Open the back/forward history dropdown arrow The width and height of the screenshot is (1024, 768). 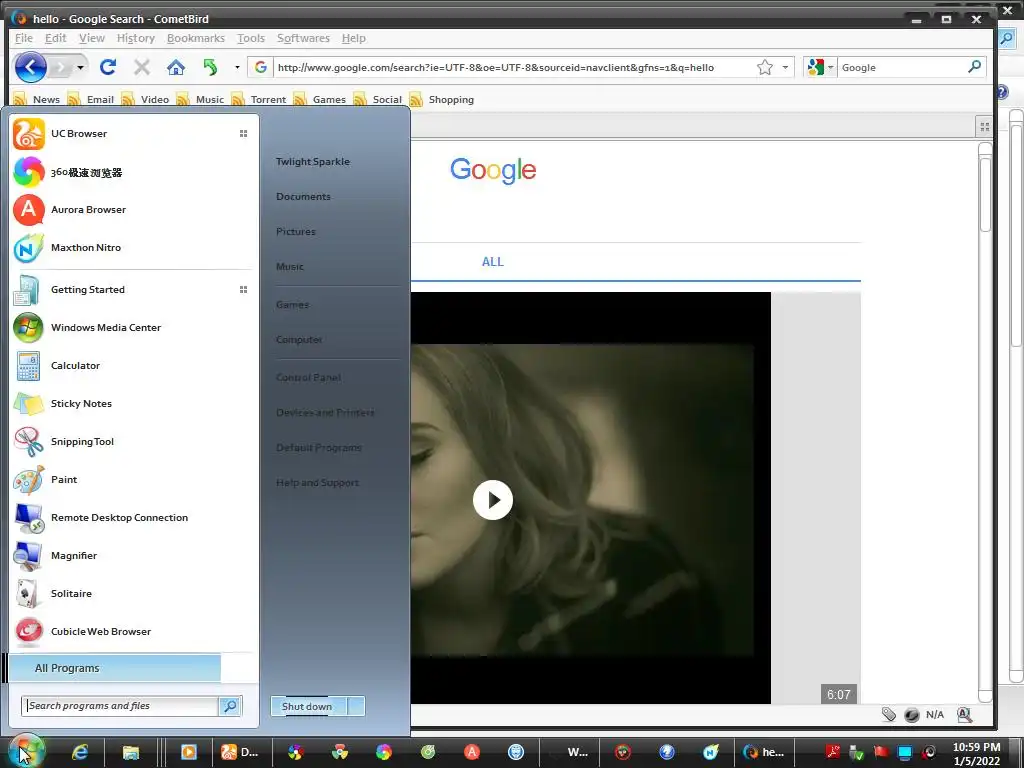point(80,67)
